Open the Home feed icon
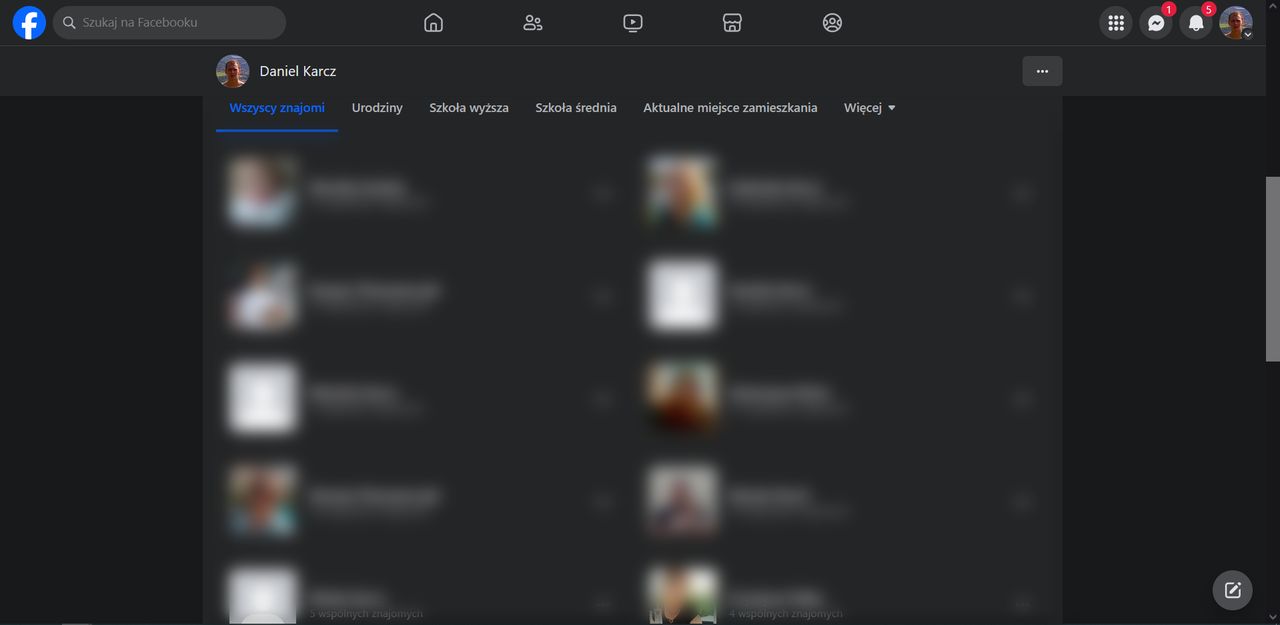The image size is (1280, 625). pyautogui.click(x=433, y=23)
